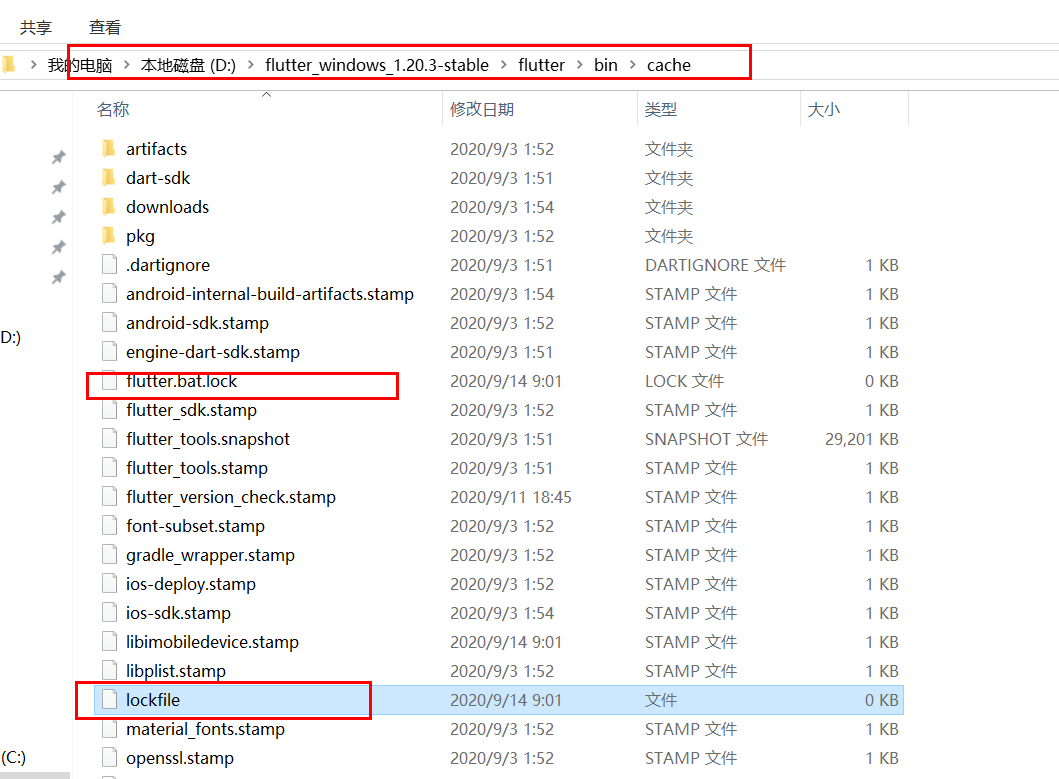Screen dimensions: 1059x779
Task: Select the downloads folder icon
Action: [109, 206]
